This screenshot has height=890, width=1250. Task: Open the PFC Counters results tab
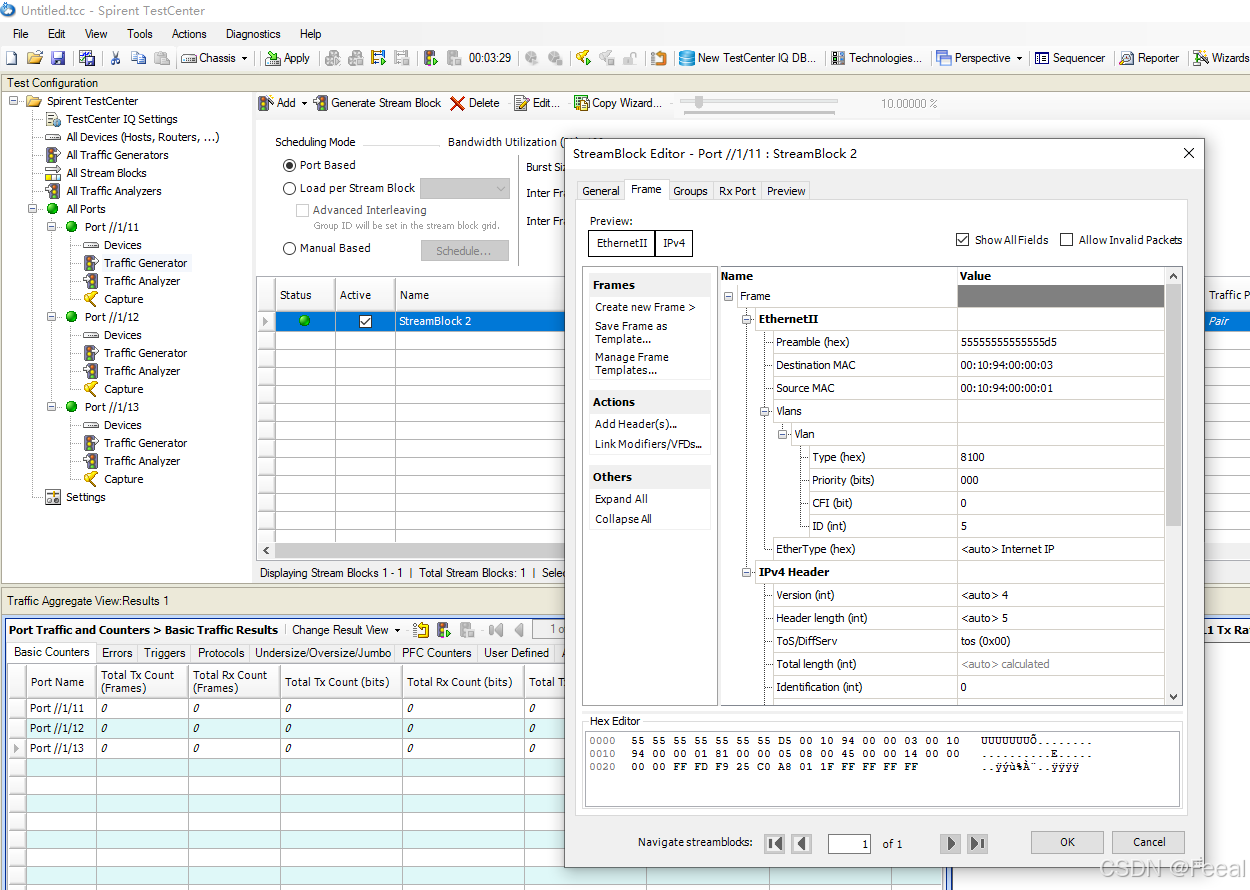(436, 653)
